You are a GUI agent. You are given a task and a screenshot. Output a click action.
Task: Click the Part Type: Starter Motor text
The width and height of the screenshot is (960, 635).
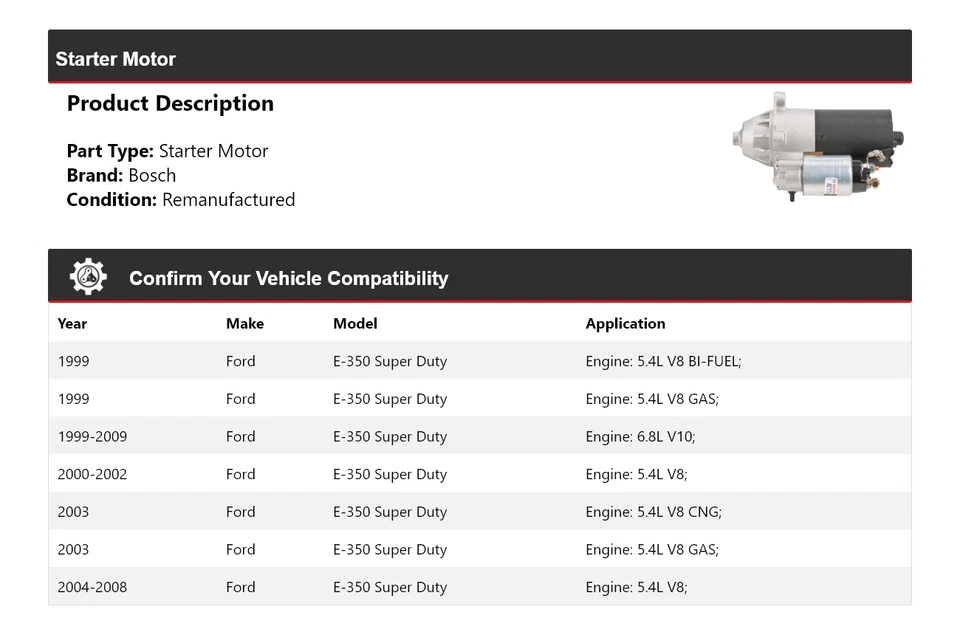click(167, 151)
